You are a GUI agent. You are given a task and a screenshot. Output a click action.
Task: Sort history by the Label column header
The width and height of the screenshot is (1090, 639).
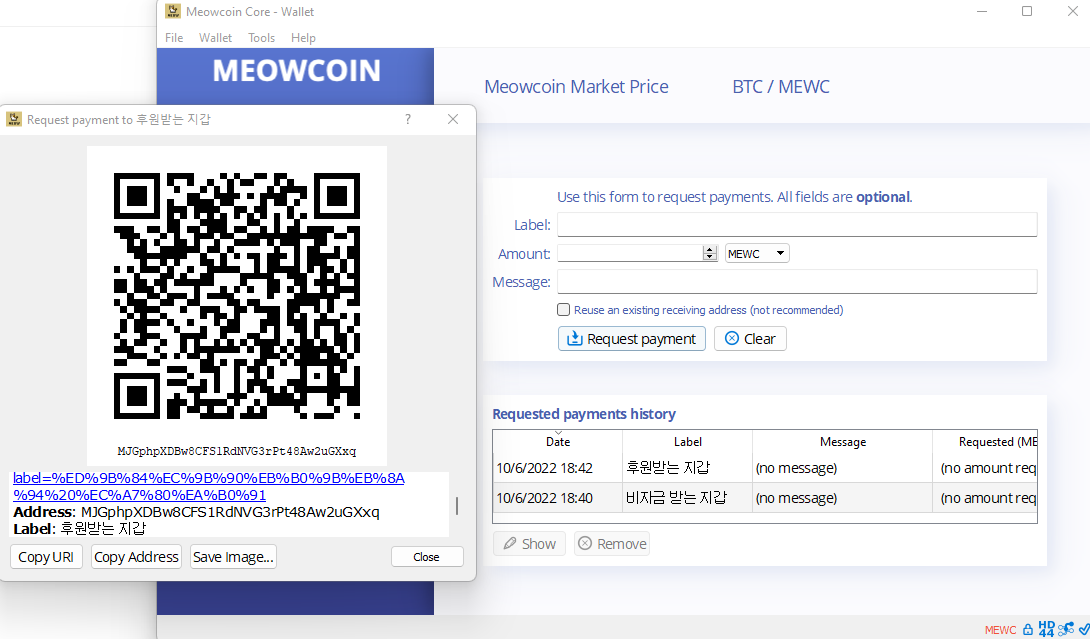click(x=688, y=442)
